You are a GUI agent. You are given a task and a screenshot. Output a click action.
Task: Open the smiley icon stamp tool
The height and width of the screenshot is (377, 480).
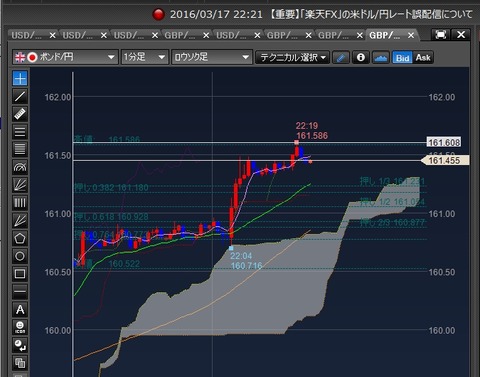coord(20,327)
